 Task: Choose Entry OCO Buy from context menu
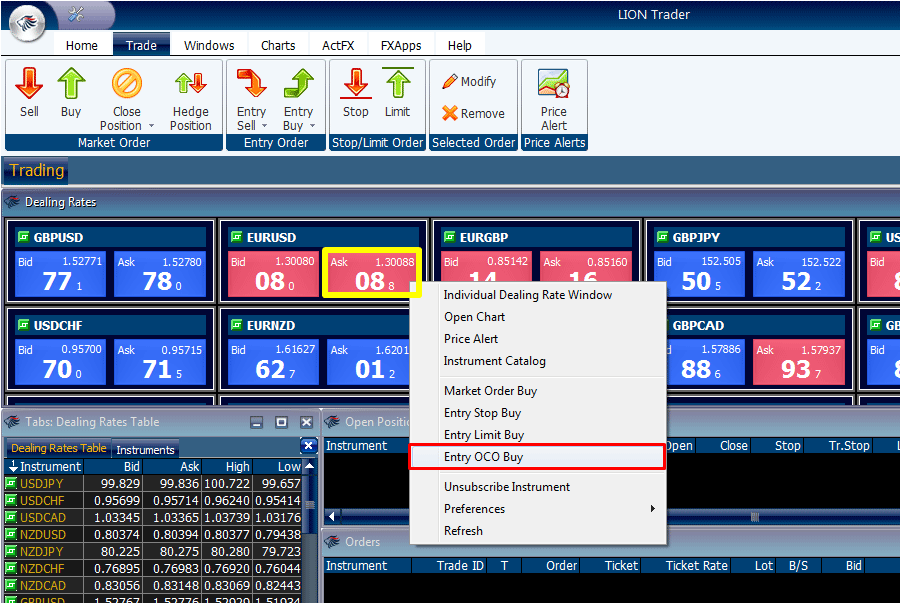537,457
